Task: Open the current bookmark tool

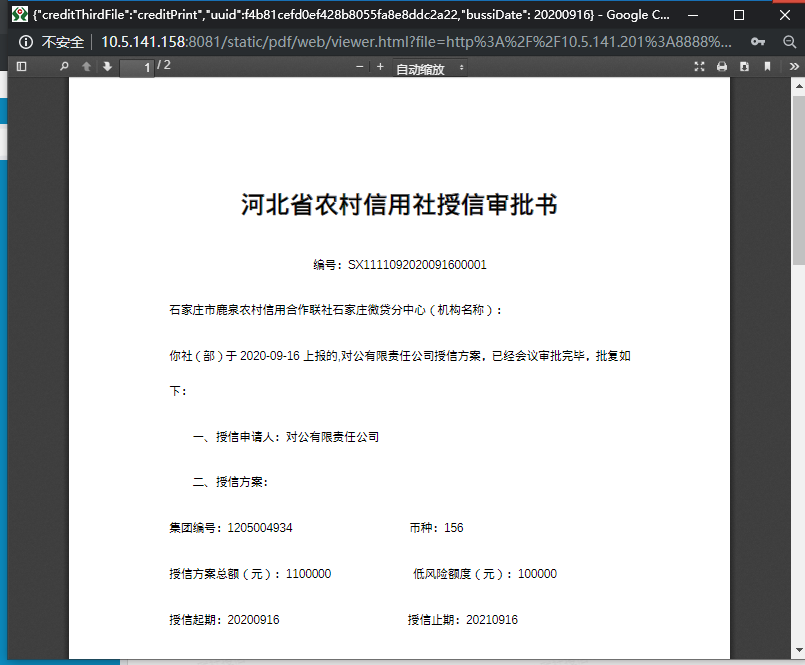Action: pos(768,66)
